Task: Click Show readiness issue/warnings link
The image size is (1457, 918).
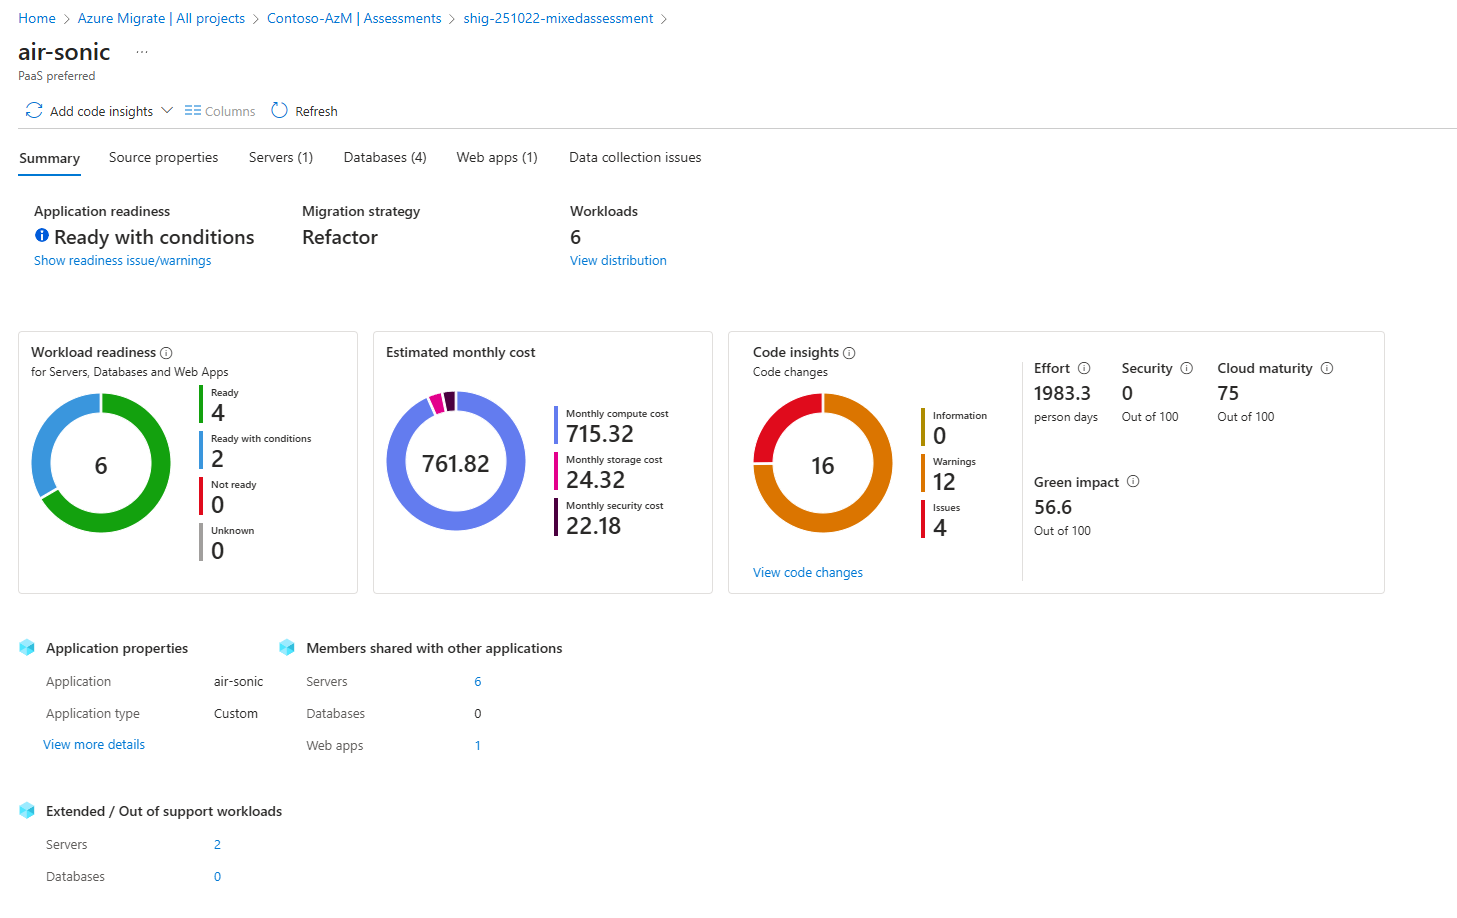Action: point(122,261)
